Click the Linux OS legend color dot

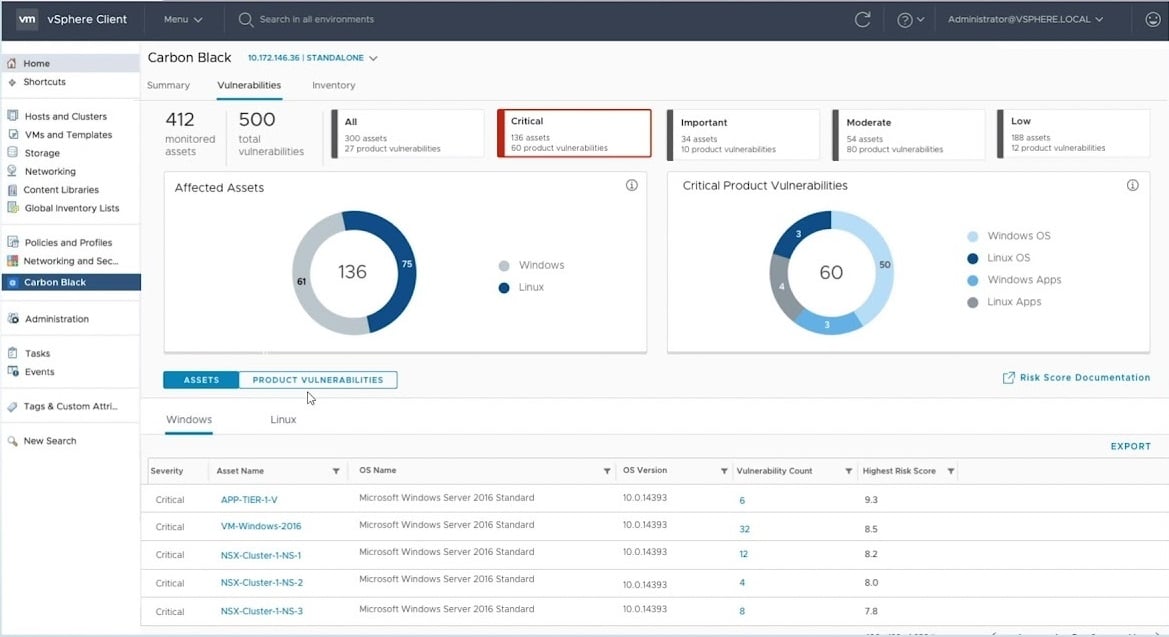(x=972, y=258)
